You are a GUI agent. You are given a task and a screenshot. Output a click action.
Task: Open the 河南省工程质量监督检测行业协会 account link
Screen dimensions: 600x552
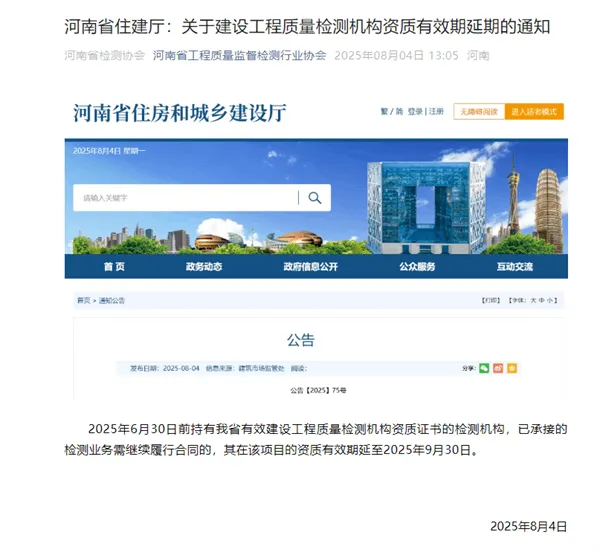[x=240, y=55]
